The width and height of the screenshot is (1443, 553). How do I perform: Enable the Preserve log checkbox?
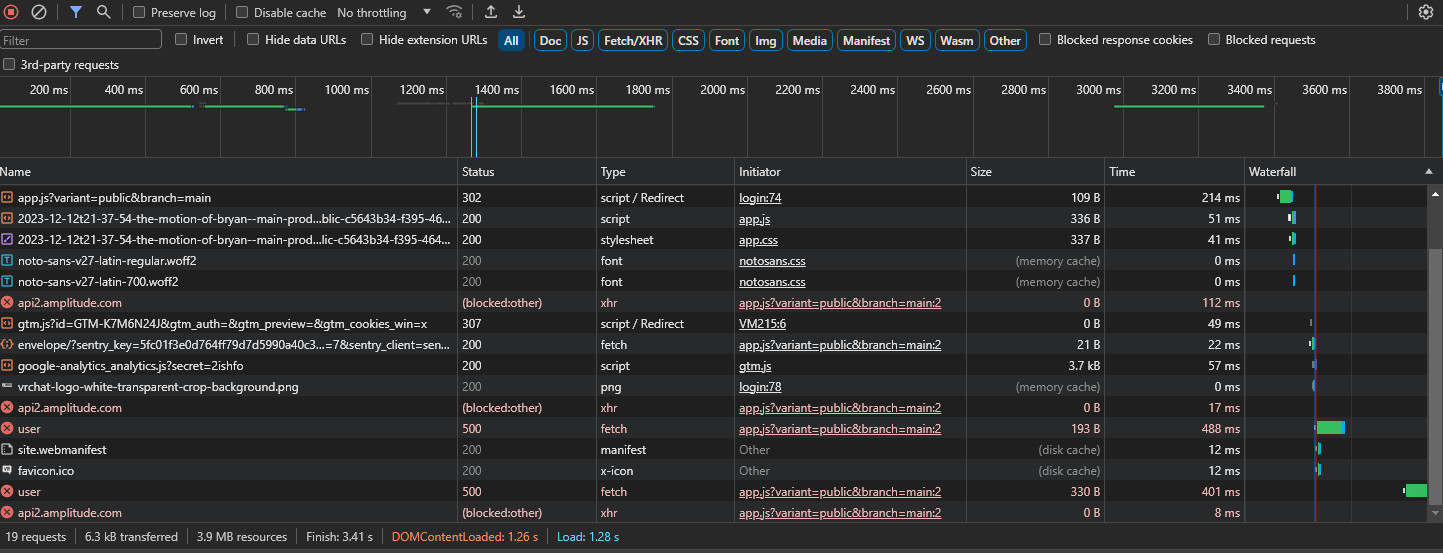coord(139,13)
